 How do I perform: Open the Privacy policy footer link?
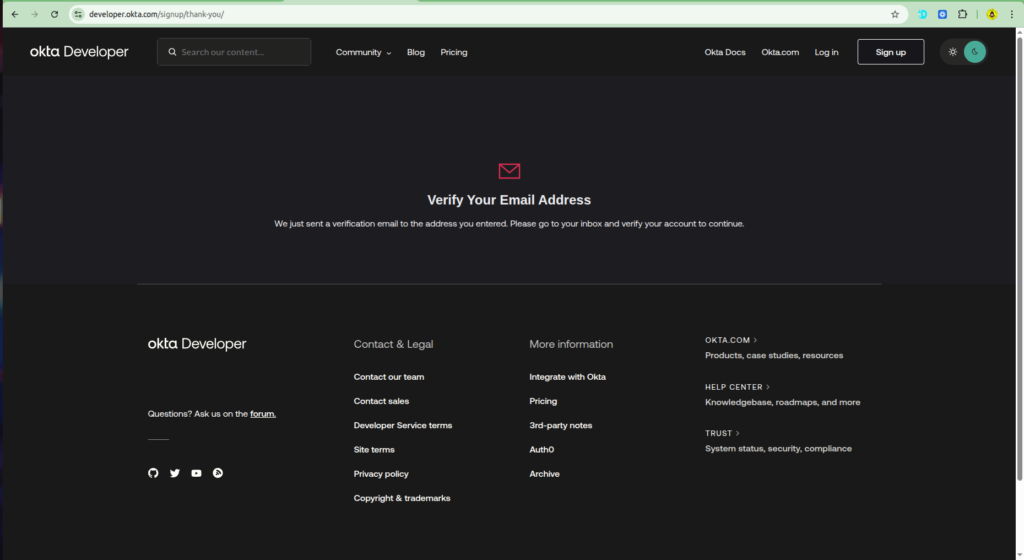pyautogui.click(x=381, y=474)
